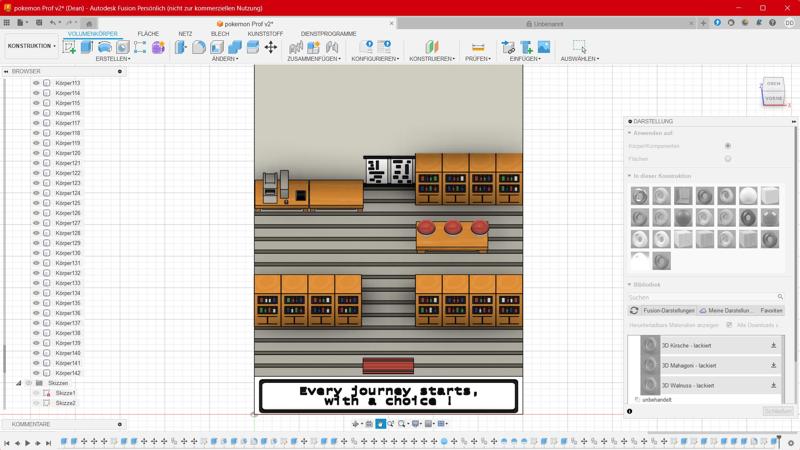This screenshot has width=800, height=450.
Task: Open the Prüfen dropdown menu
Action: [478, 59]
